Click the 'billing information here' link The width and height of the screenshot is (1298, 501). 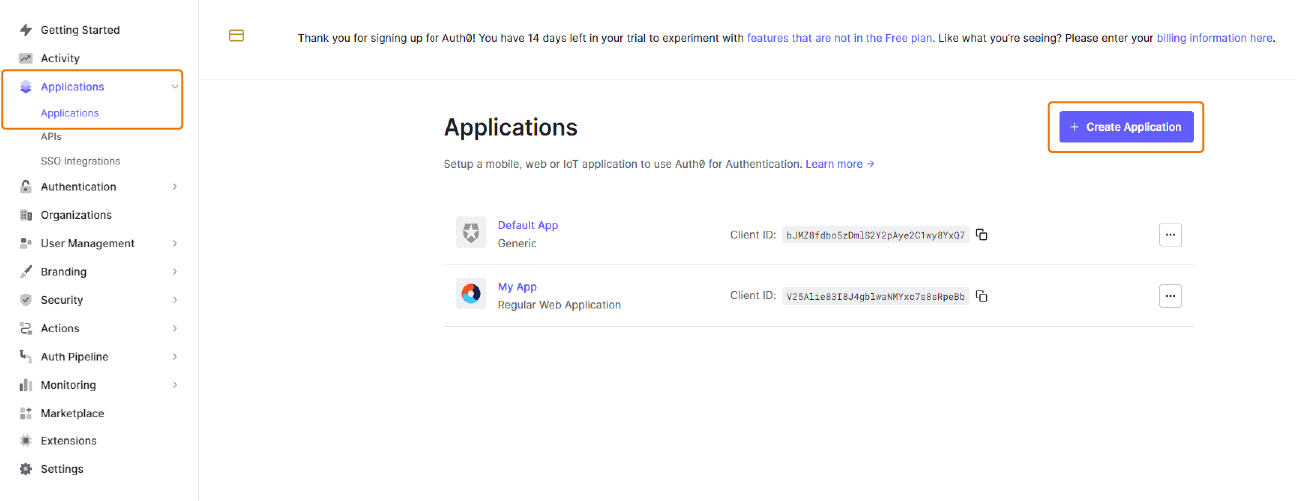[1215, 38]
